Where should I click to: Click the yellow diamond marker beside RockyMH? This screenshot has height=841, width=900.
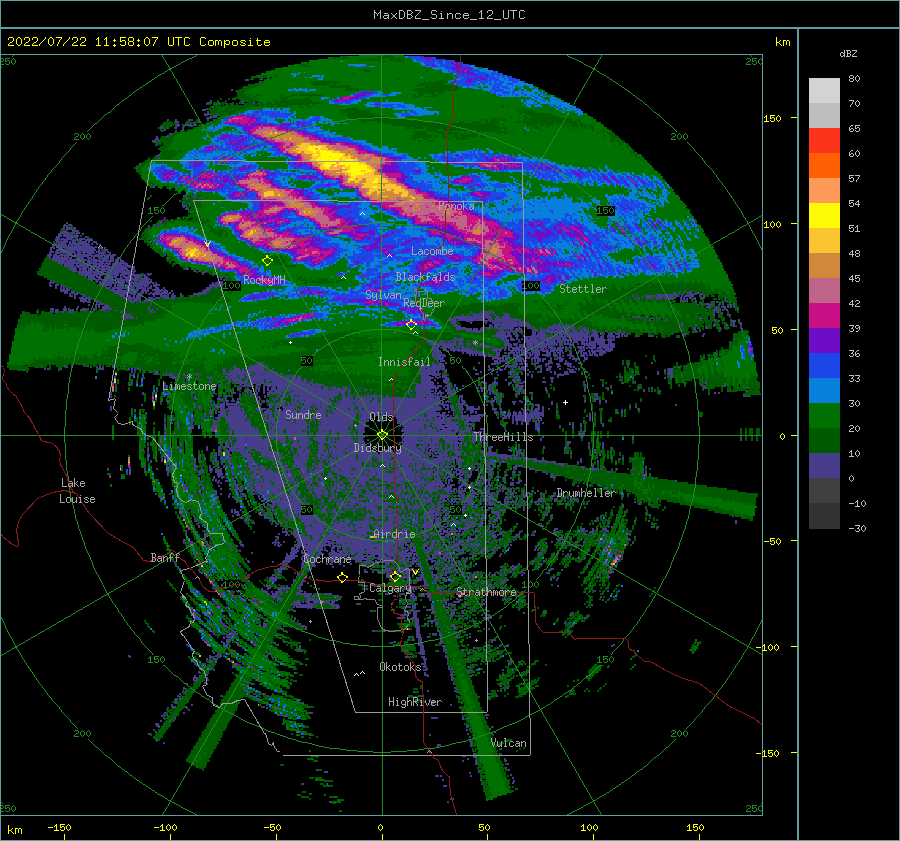click(267, 261)
